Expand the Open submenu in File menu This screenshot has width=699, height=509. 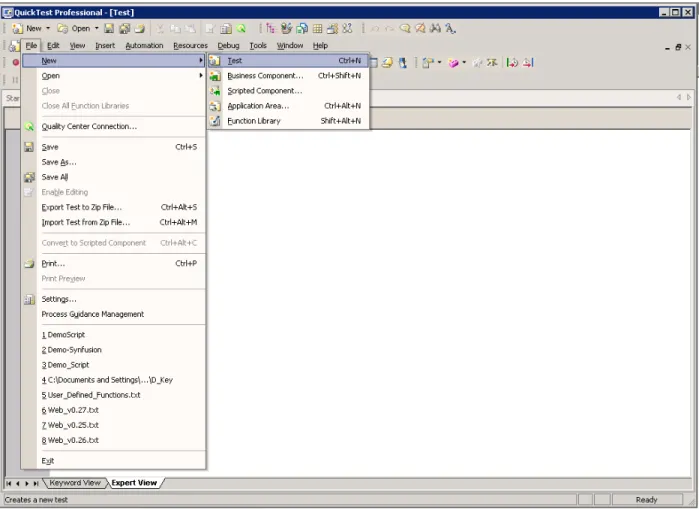[114, 76]
